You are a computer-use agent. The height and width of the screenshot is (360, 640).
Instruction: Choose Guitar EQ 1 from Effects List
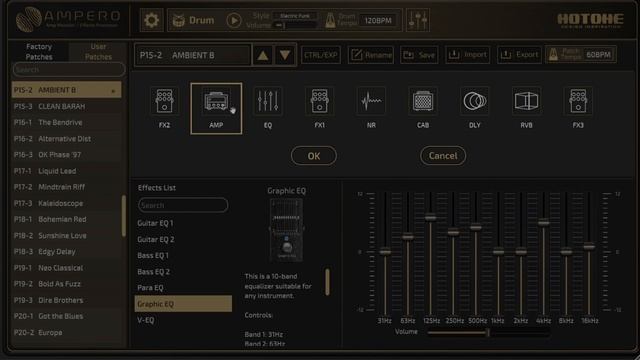pyautogui.click(x=183, y=223)
